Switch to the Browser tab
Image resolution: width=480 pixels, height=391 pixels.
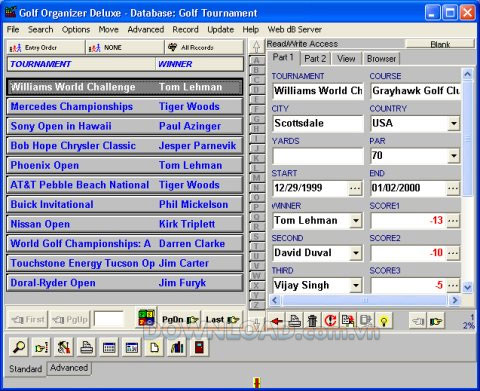381,59
